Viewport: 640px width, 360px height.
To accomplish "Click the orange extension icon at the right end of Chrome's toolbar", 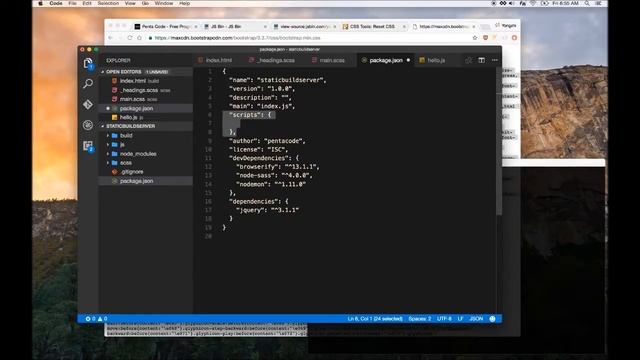I will click(514, 38).
